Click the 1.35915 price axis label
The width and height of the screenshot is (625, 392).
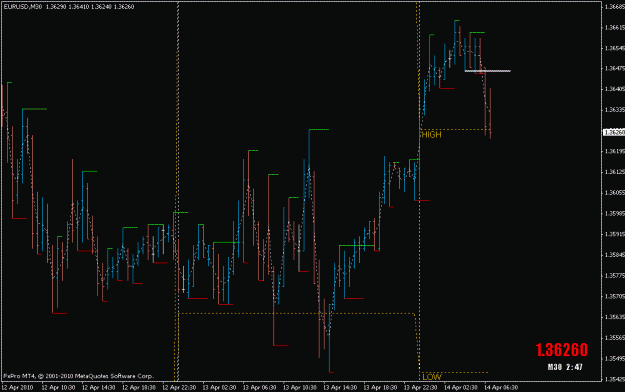click(x=614, y=234)
